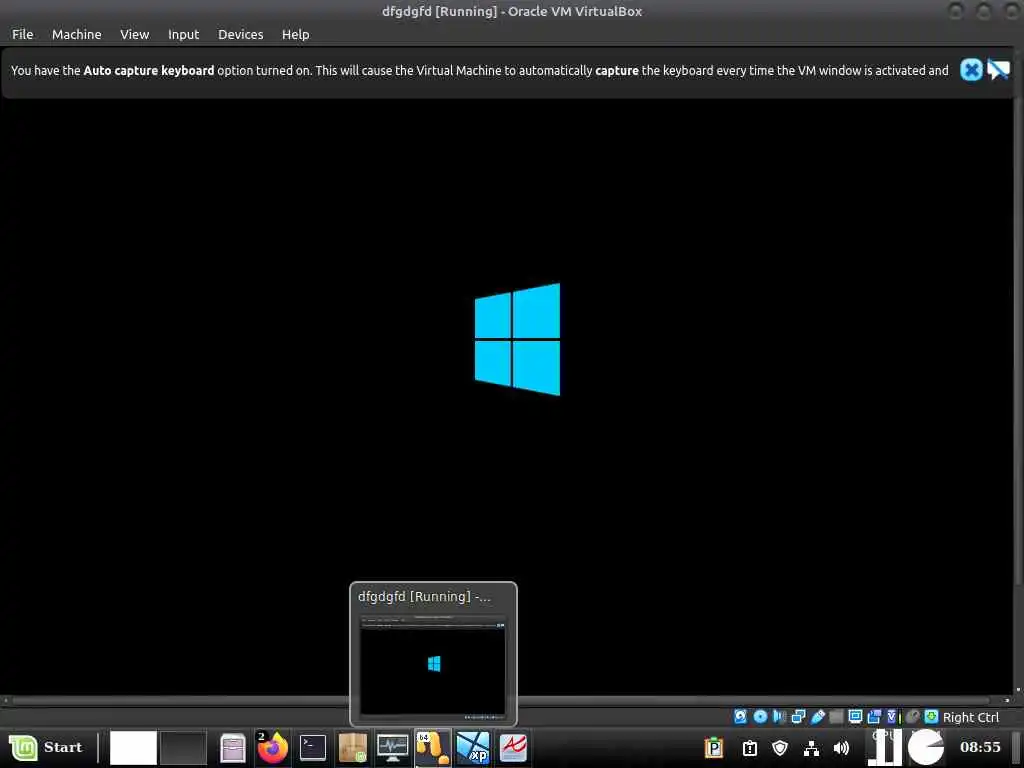Viewport: 1024px width, 768px height.
Task: Open the network connections tray icon
Action: [x=811, y=747]
